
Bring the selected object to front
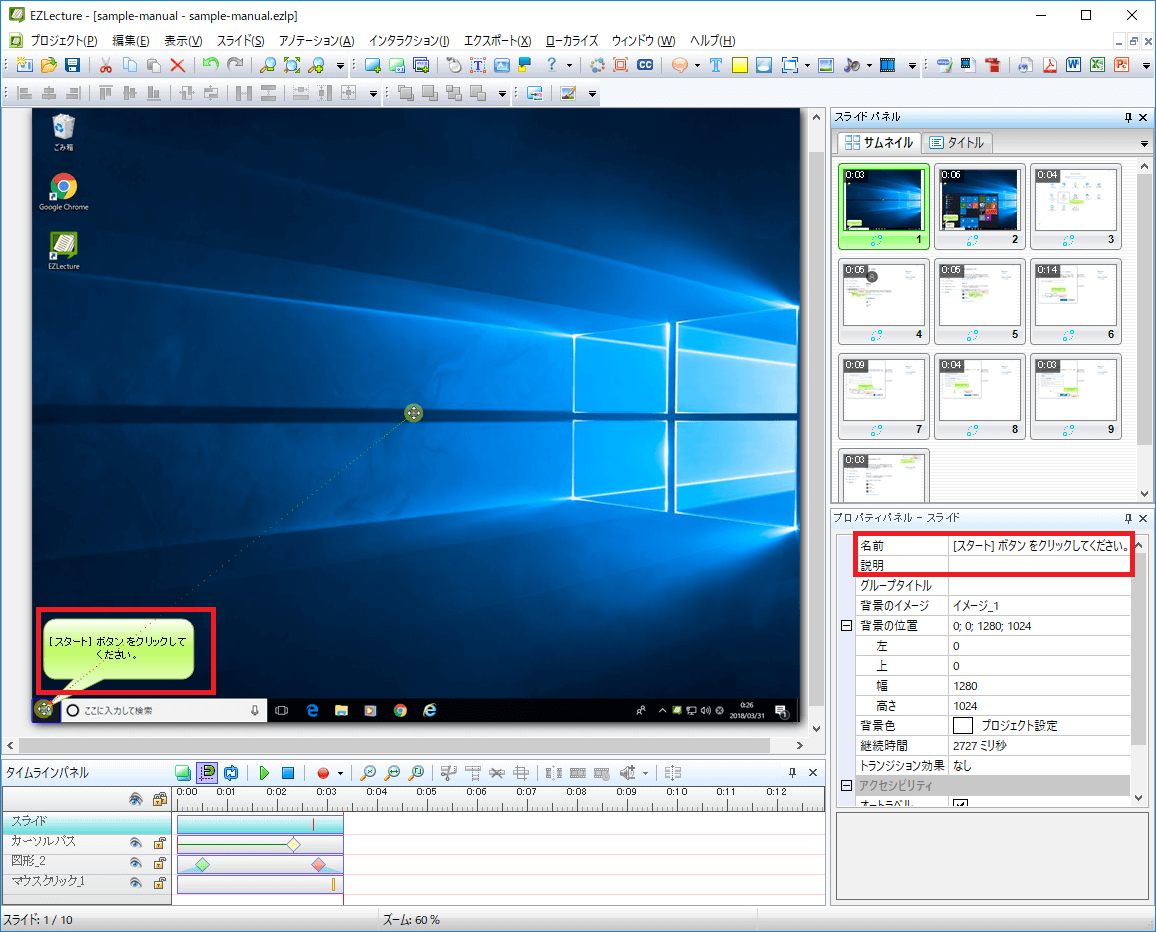pos(406,93)
